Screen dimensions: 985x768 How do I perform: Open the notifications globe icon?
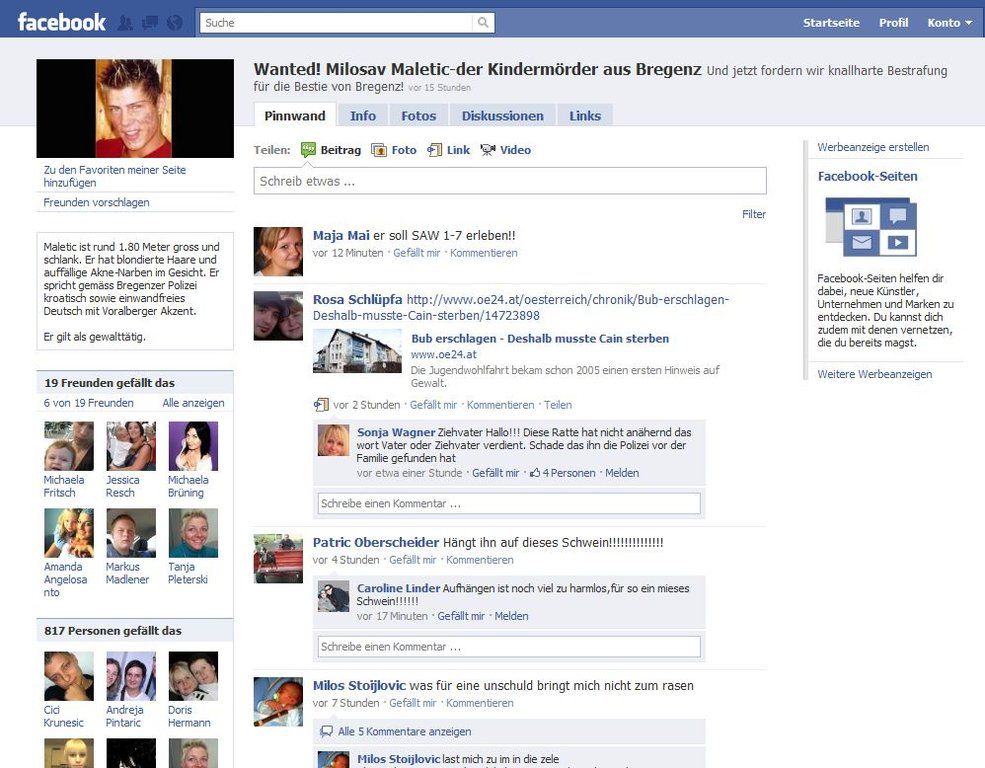pyautogui.click(x=175, y=22)
